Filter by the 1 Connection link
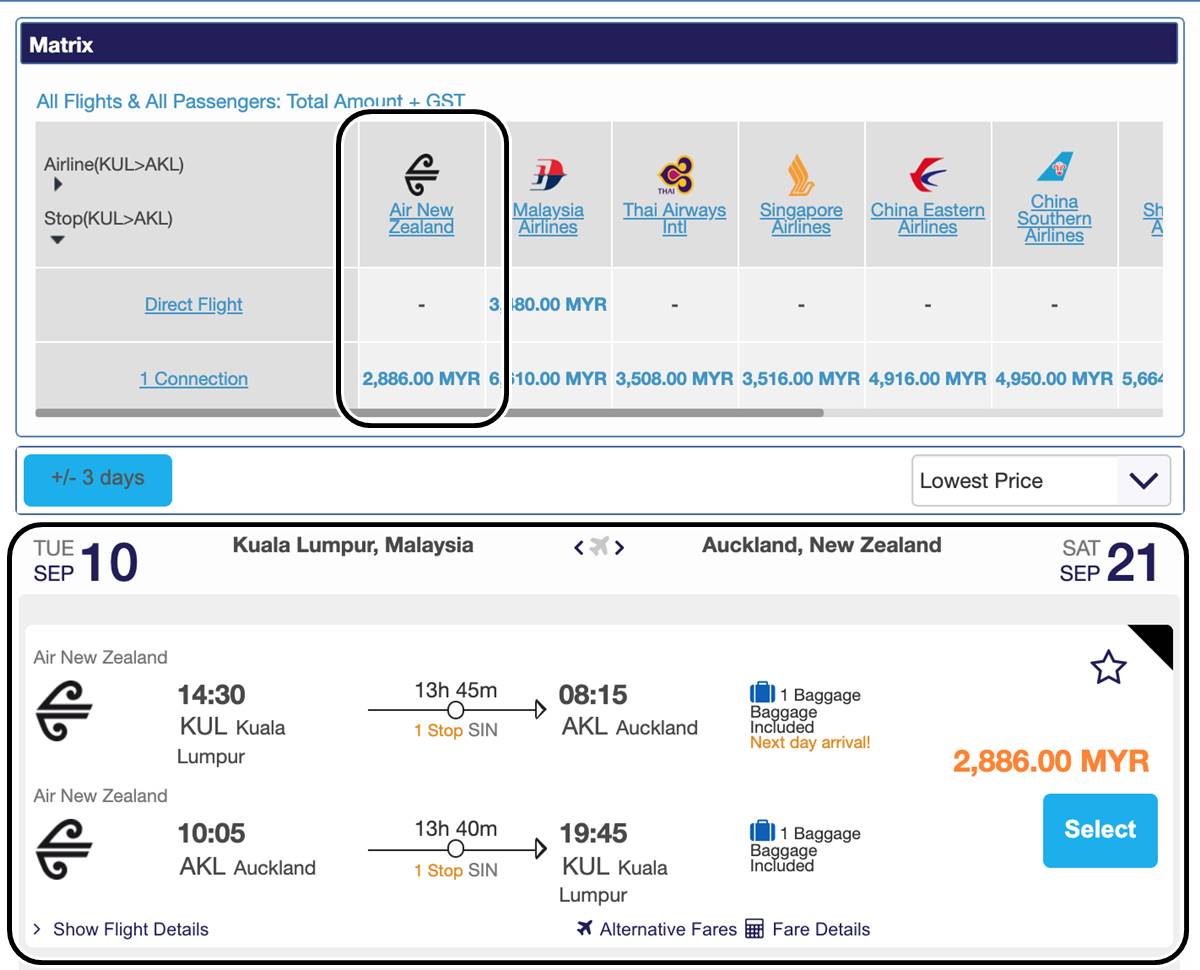 (194, 379)
